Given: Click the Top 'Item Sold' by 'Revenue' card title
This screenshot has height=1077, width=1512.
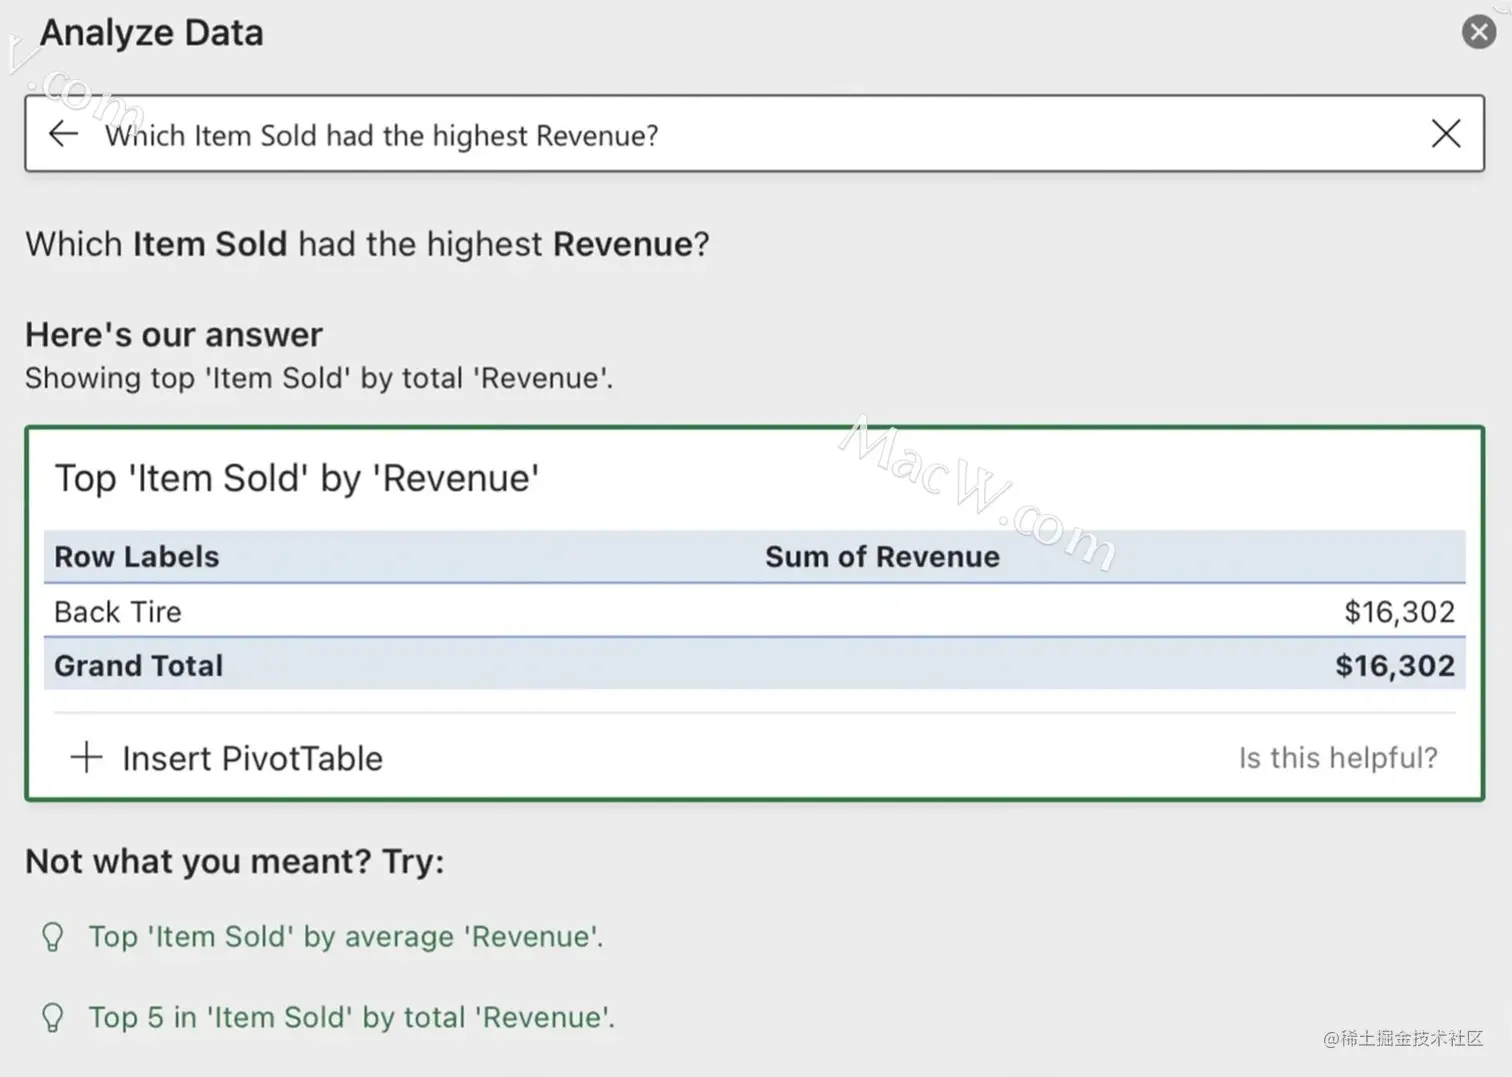Looking at the screenshot, I should [x=297, y=479].
